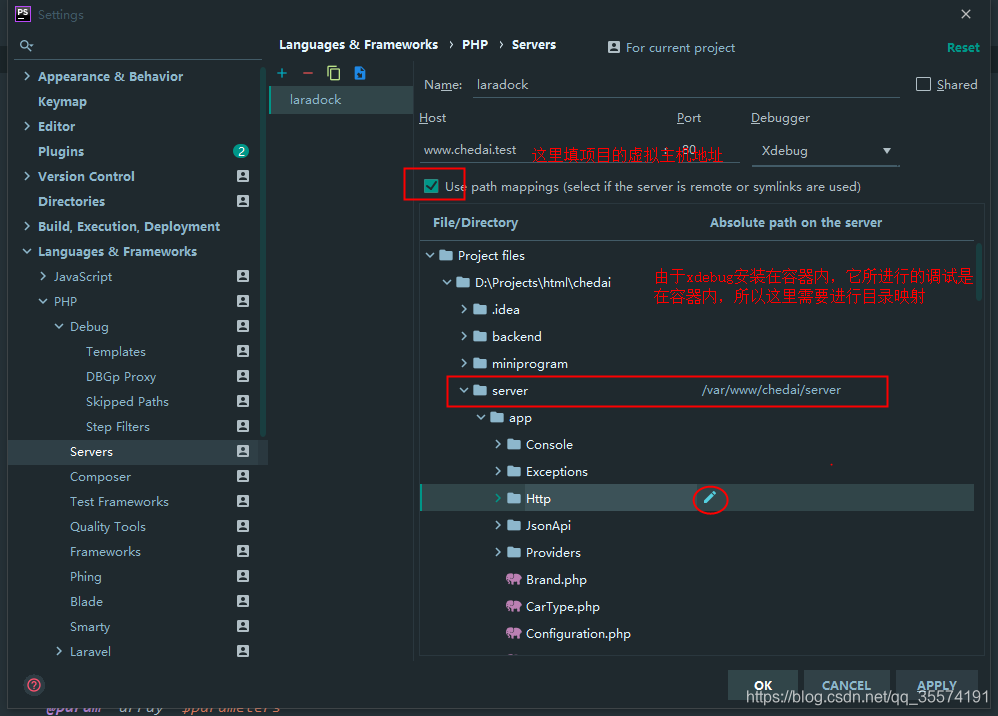Click the Project files folder icon
This screenshot has width=998, height=716.
pos(446,255)
